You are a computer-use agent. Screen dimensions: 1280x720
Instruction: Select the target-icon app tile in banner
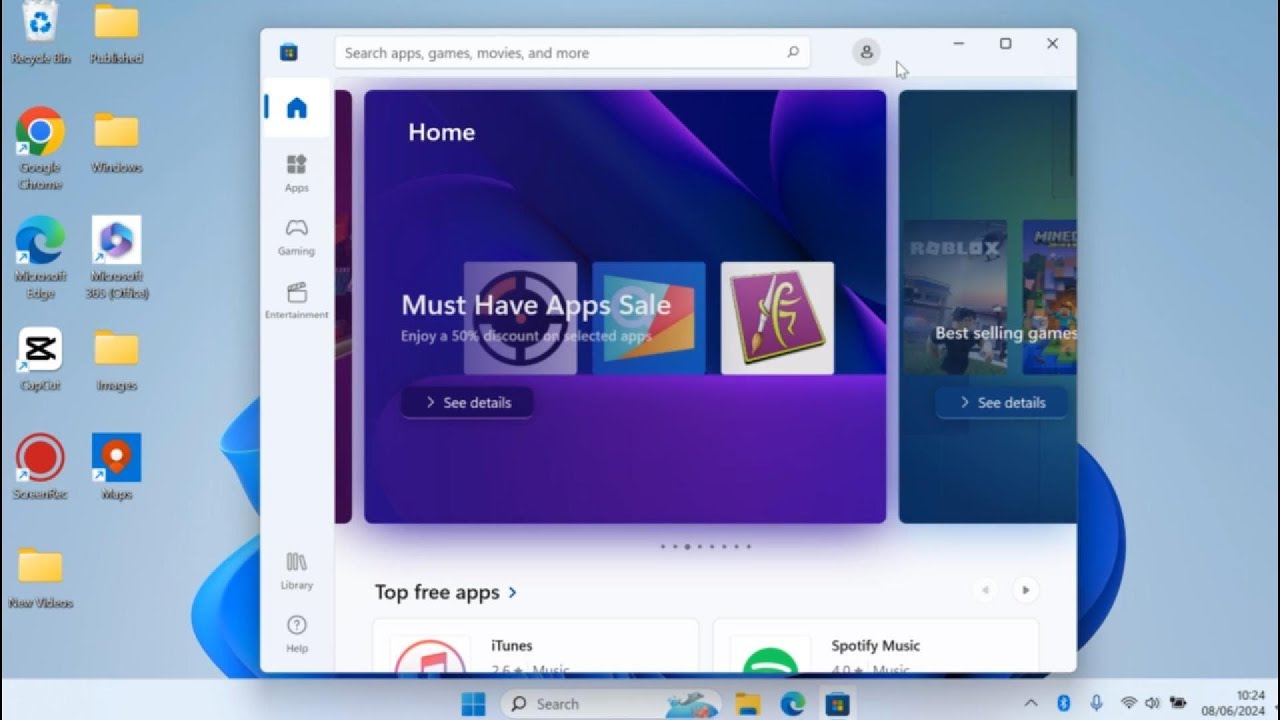520,318
